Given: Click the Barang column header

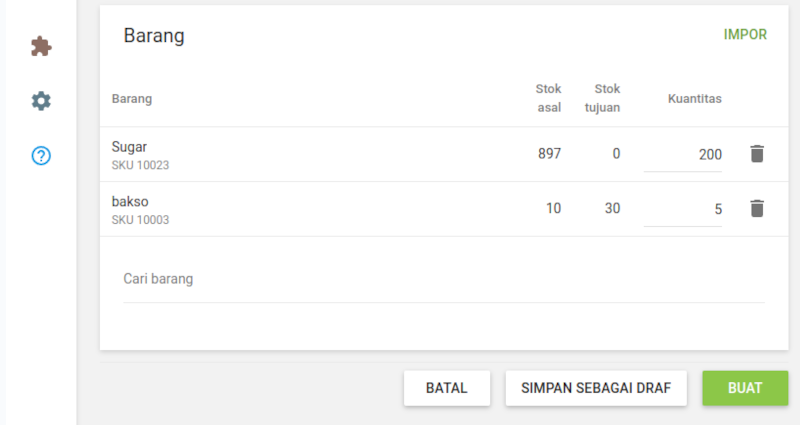Looking at the screenshot, I should pyautogui.click(x=132, y=99).
